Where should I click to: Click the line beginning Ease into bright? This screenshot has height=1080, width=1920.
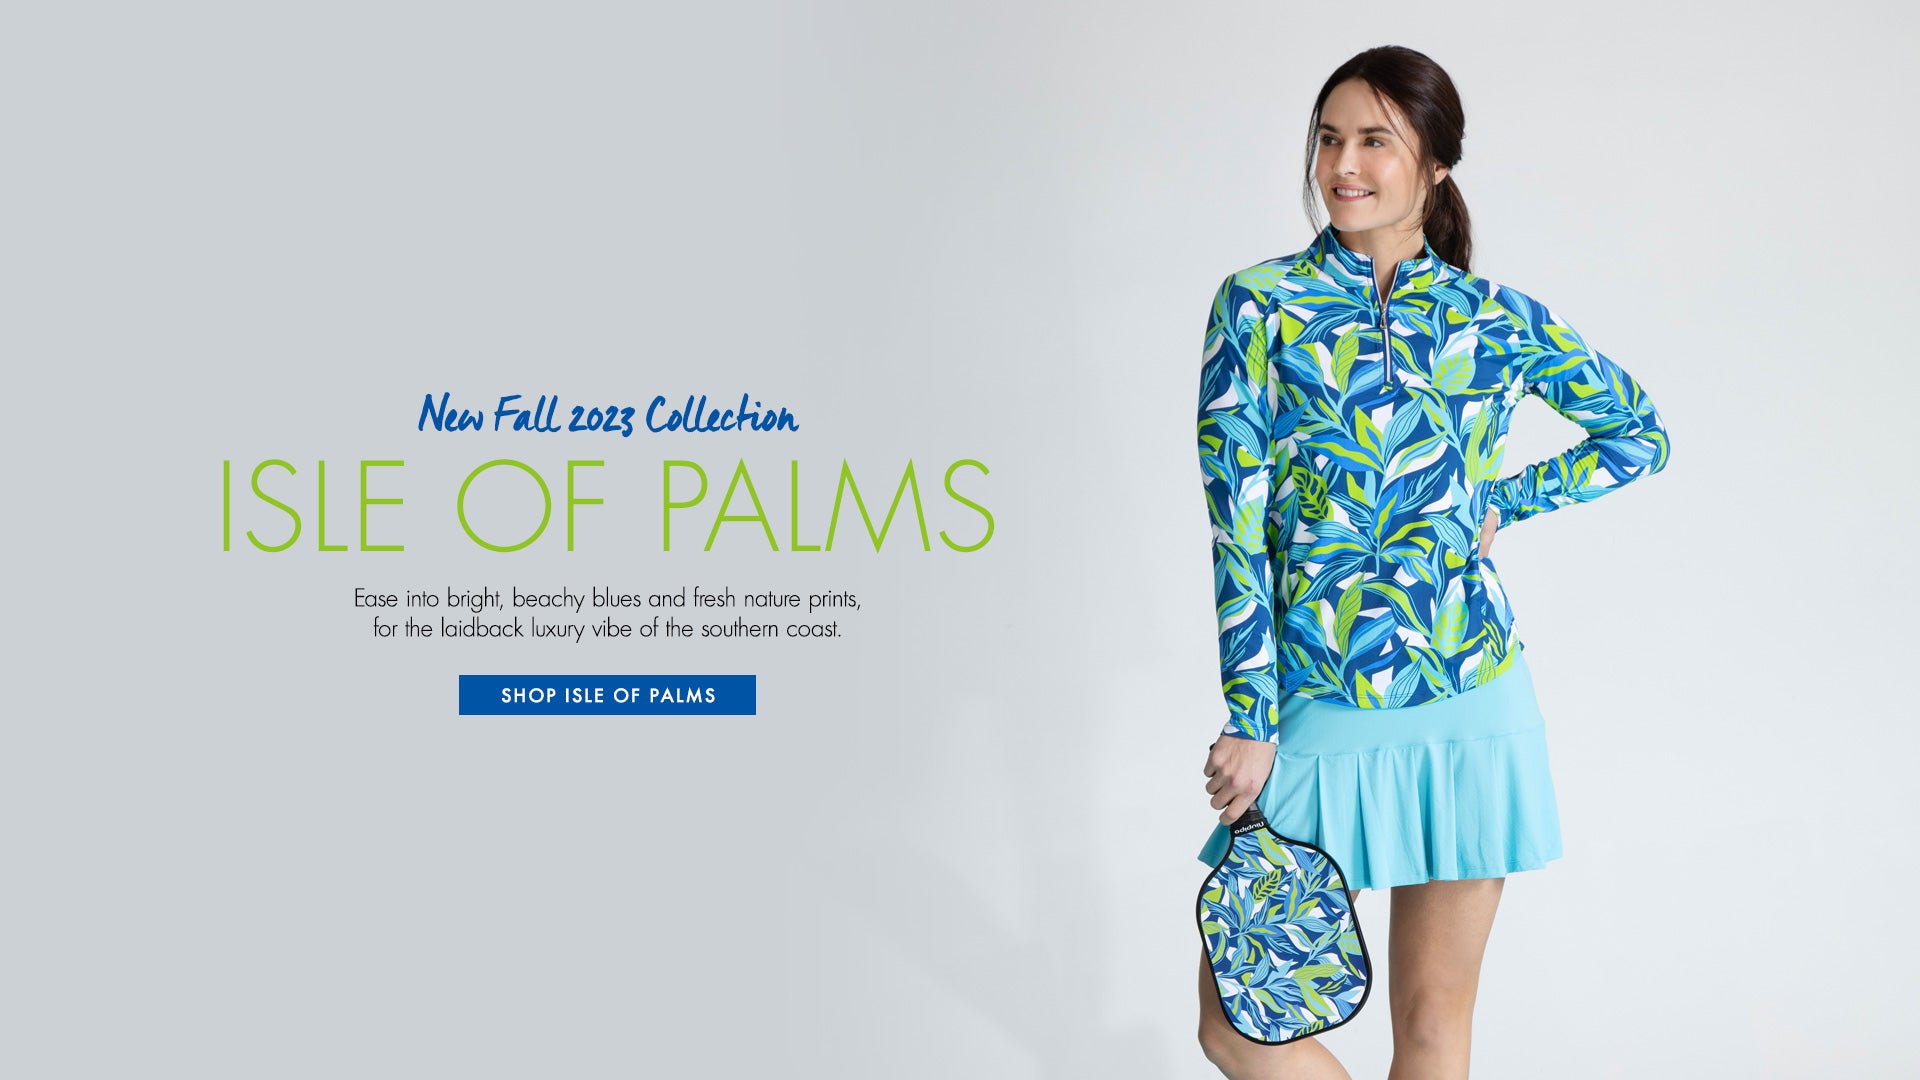[607, 599]
